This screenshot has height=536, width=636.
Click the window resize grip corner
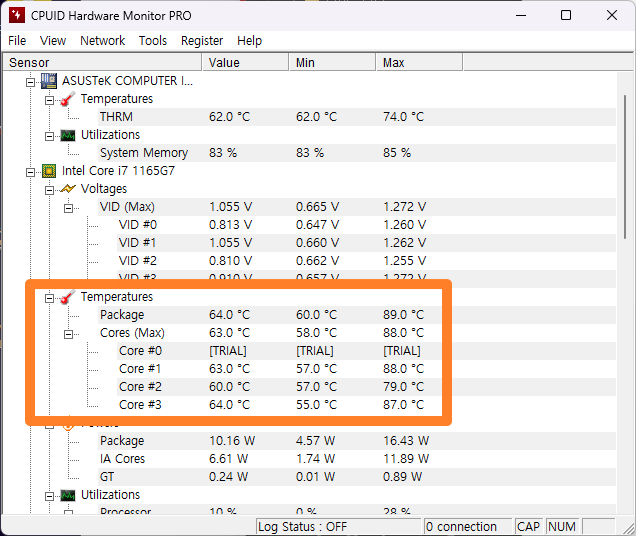click(x=629, y=528)
